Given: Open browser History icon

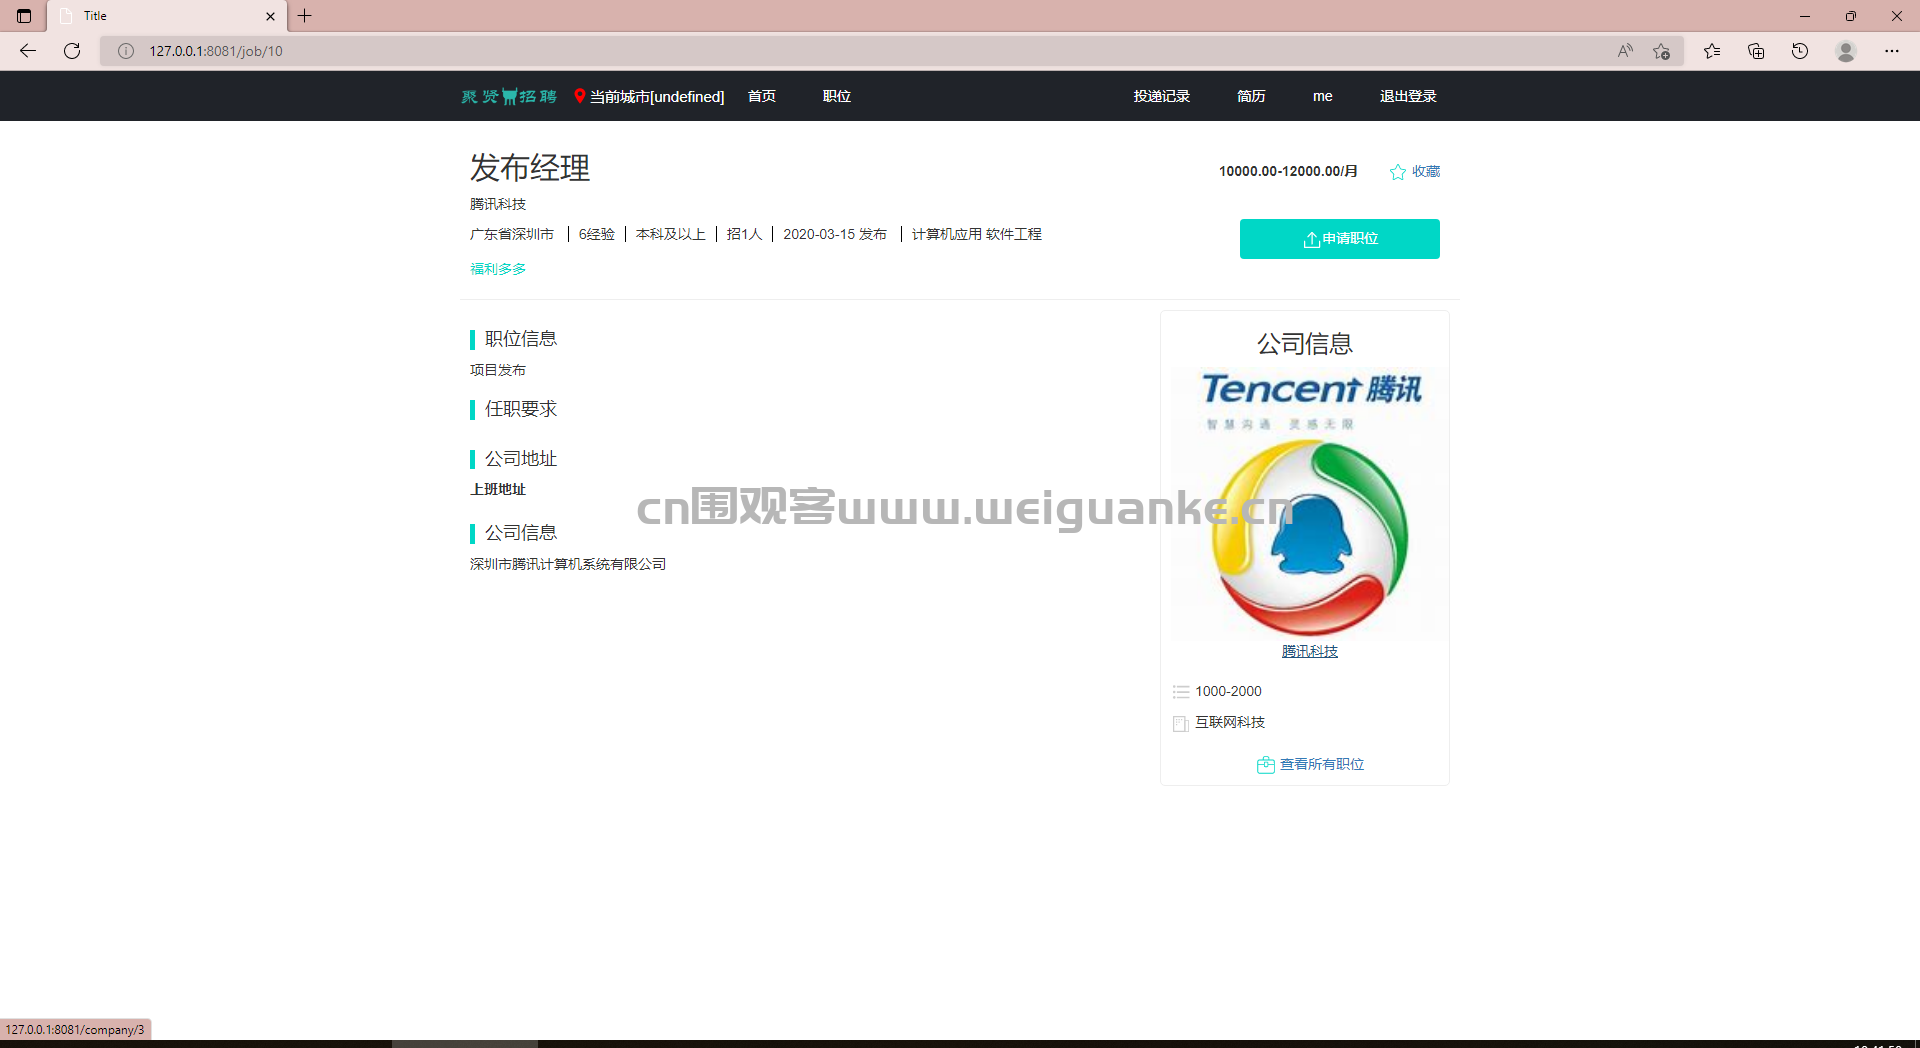Looking at the screenshot, I should pyautogui.click(x=1800, y=51).
